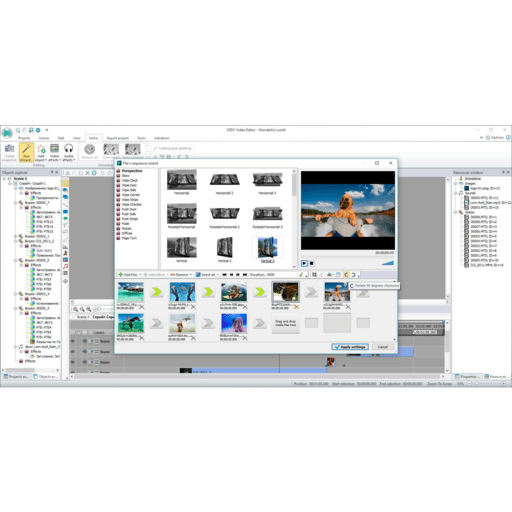This screenshot has height=512, width=512.
Task: Open the Export project ribbon tab
Action: tap(118, 138)
